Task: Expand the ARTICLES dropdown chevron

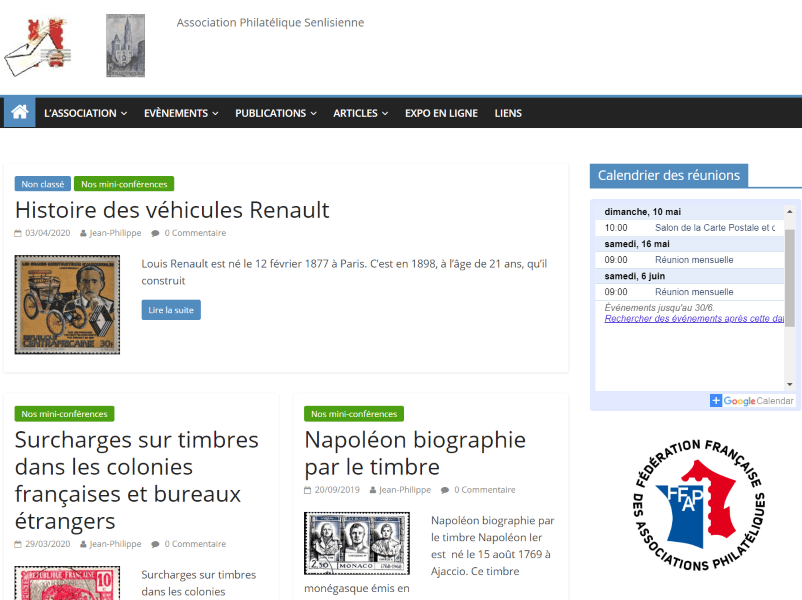Action: click(385, 114)
